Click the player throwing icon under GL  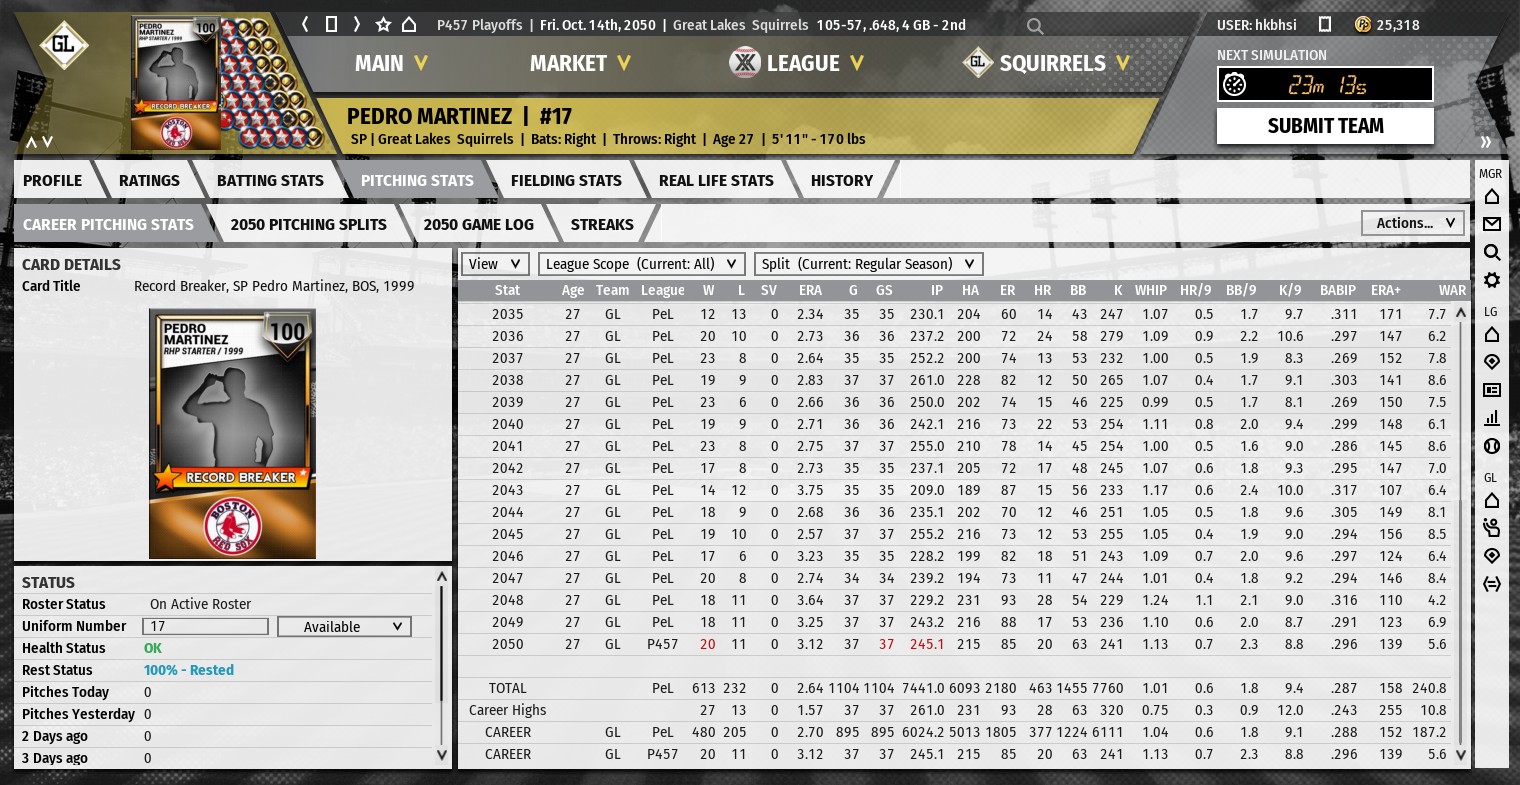coord(1491,528)
